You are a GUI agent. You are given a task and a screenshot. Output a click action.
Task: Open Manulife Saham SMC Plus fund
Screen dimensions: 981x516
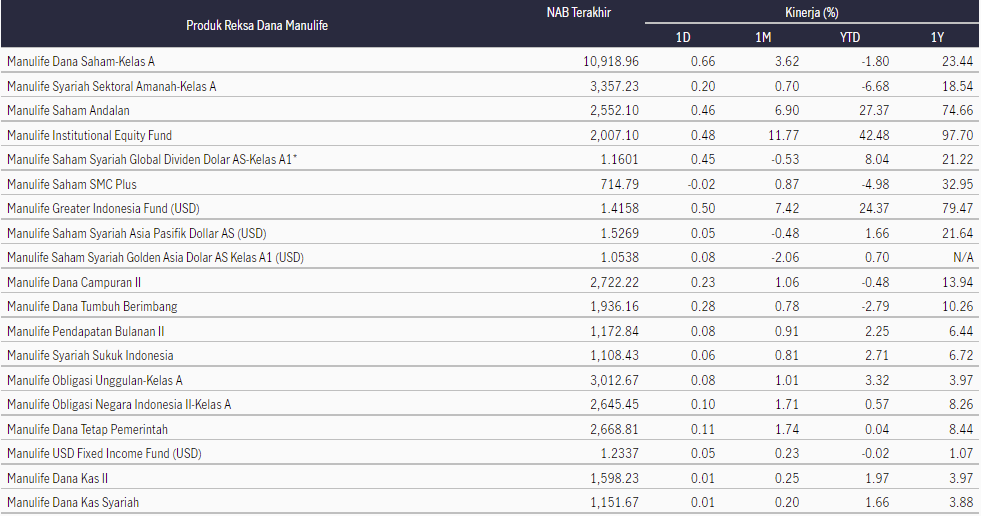pyautogui.click(x=71, y=185)
